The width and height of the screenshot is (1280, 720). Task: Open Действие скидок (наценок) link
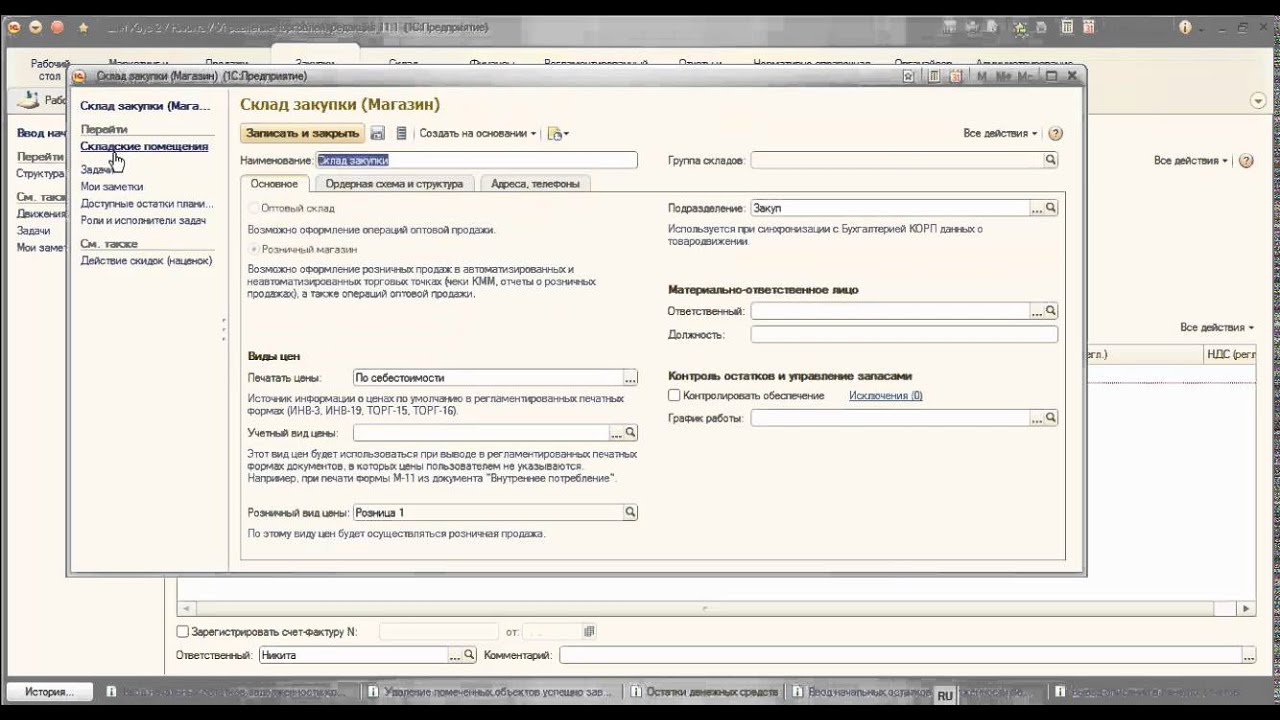pyautogui.click(x=146, y=260)
